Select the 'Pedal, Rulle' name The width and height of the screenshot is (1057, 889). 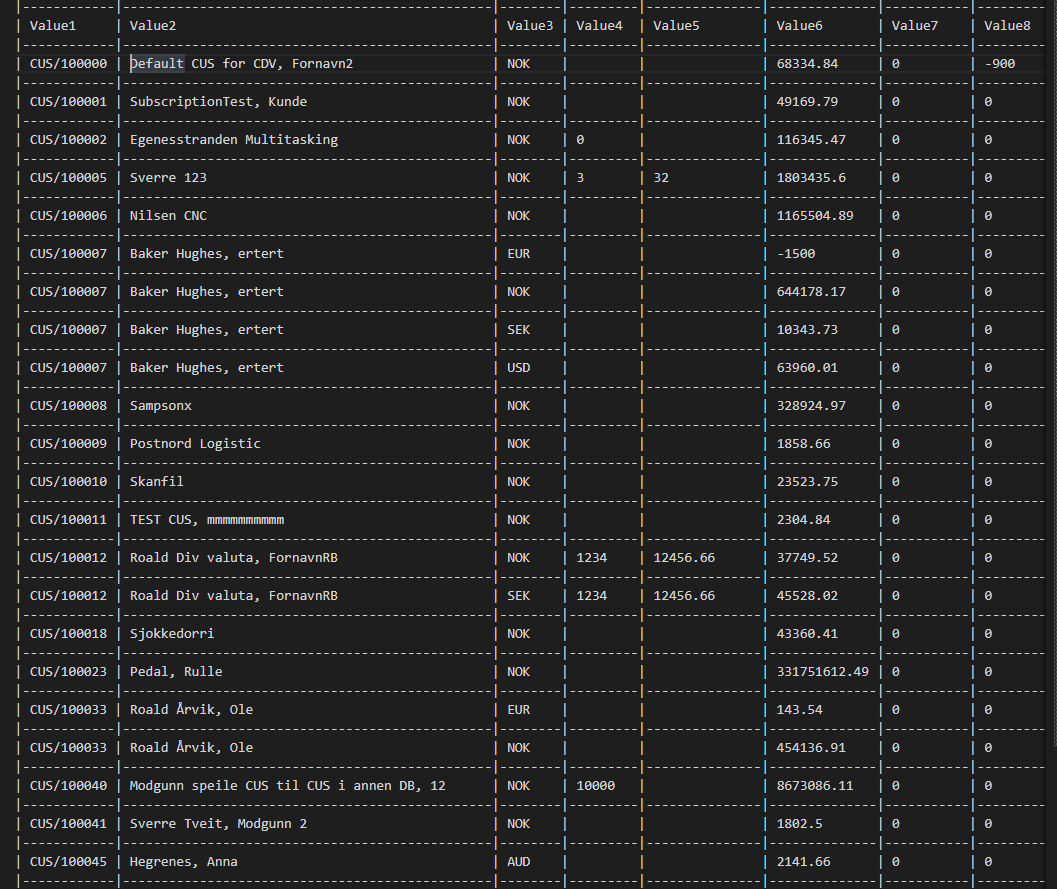176,672
